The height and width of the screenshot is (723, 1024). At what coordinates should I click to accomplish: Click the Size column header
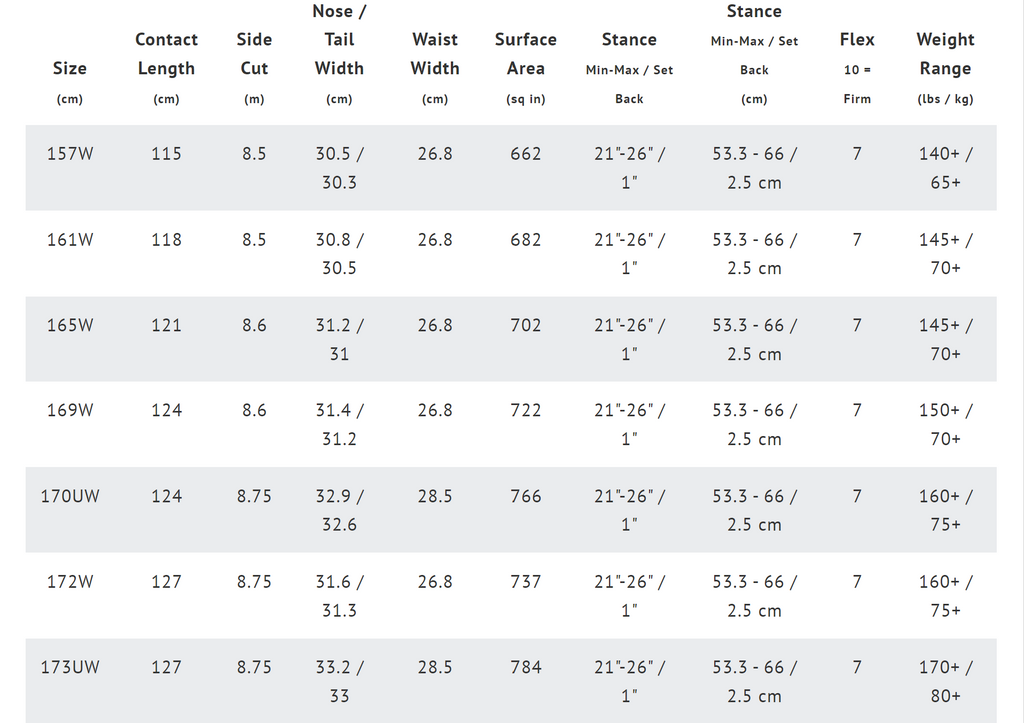(70, 82)
